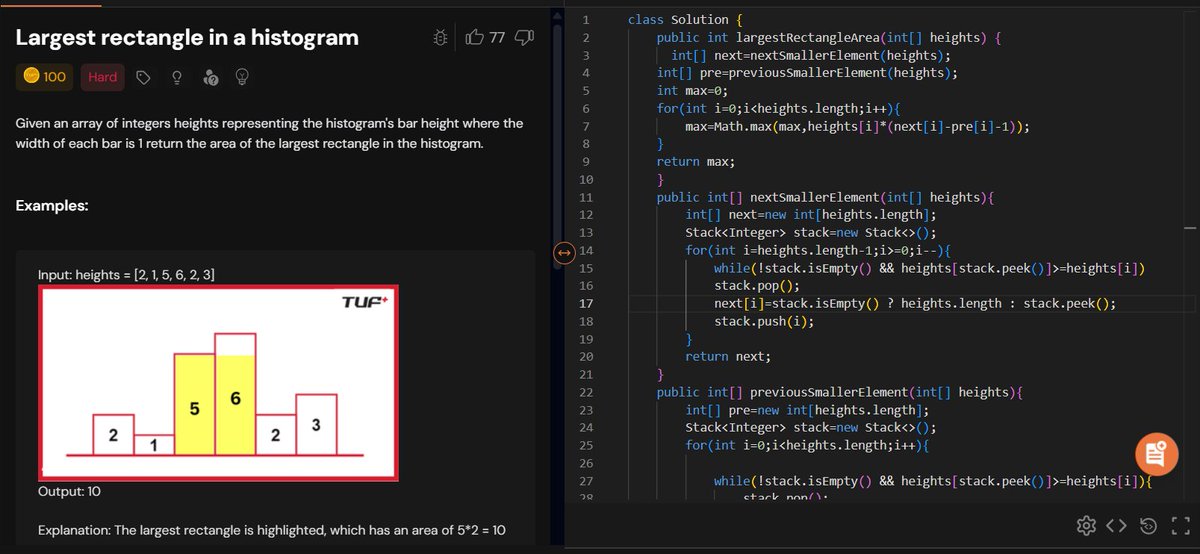This screenshot has height=554, width=1200.
Task: Click the editor minimap scroll marker
Action: pyautogui.click(x=1189, y=228)
